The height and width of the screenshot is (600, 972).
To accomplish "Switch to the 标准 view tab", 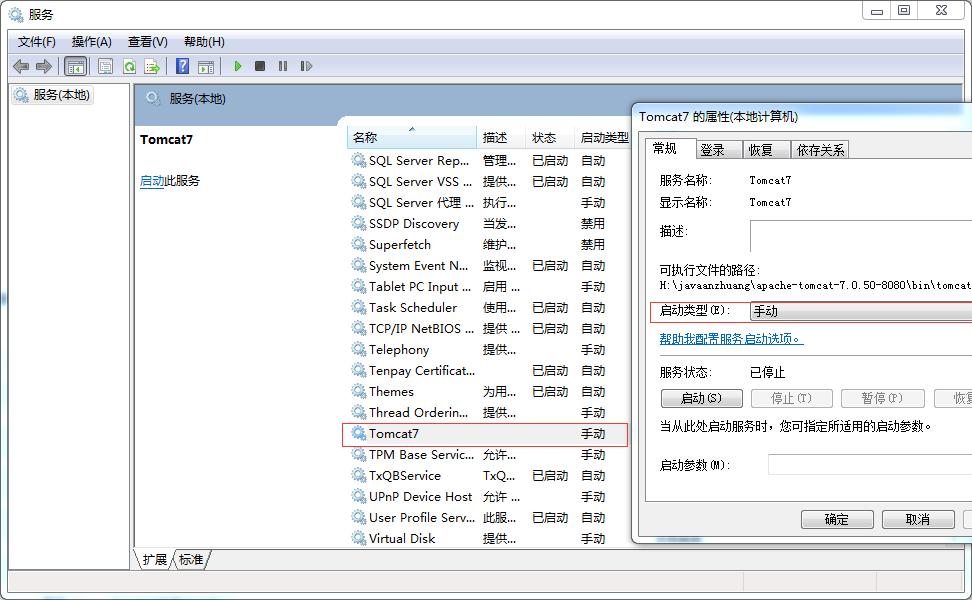I will pos(191,560).
